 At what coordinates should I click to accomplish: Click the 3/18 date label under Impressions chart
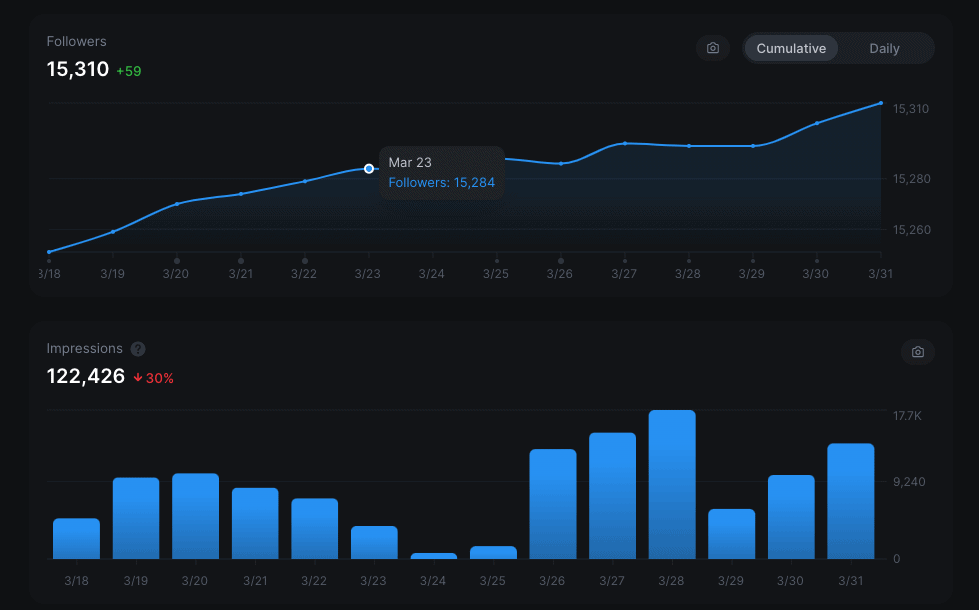pyautogui.click(x=76, y=581)
